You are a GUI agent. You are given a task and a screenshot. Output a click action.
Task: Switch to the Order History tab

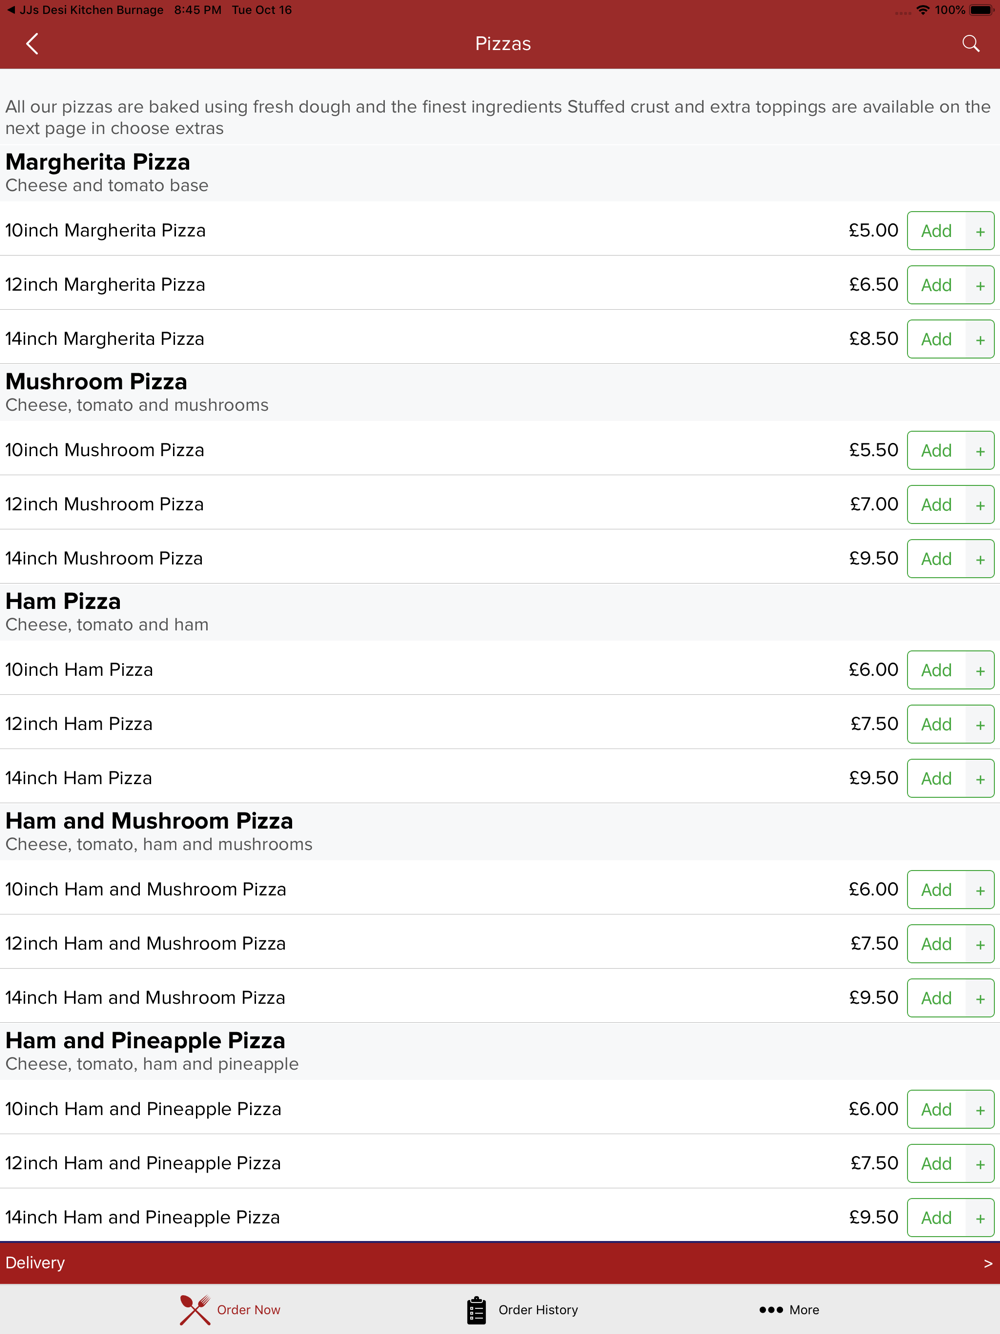pos(538,1310)
